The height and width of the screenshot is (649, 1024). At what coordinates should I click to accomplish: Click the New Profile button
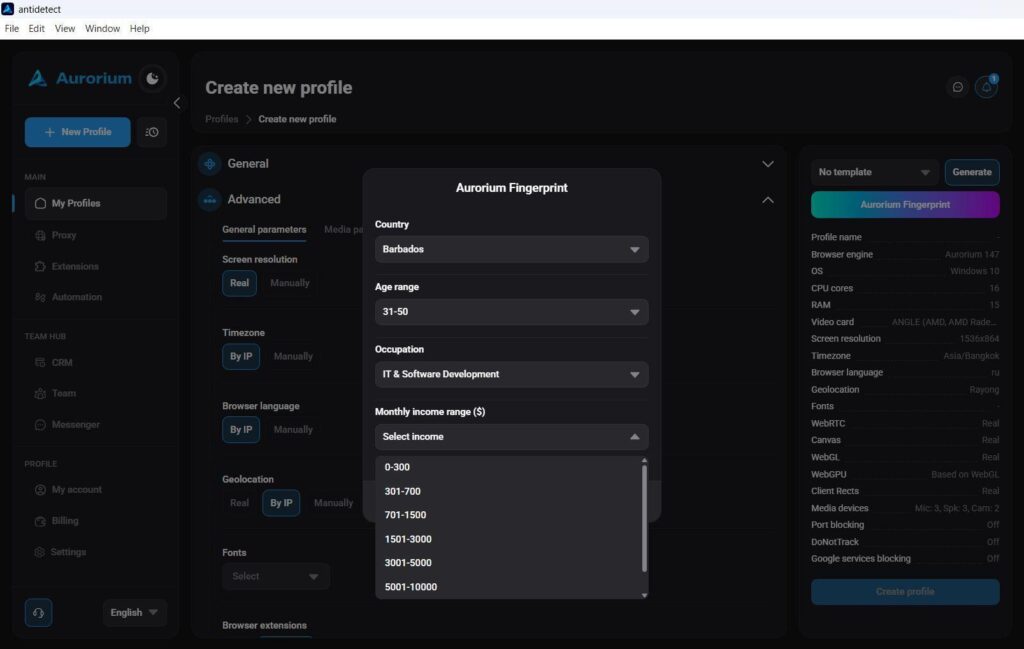78,132
